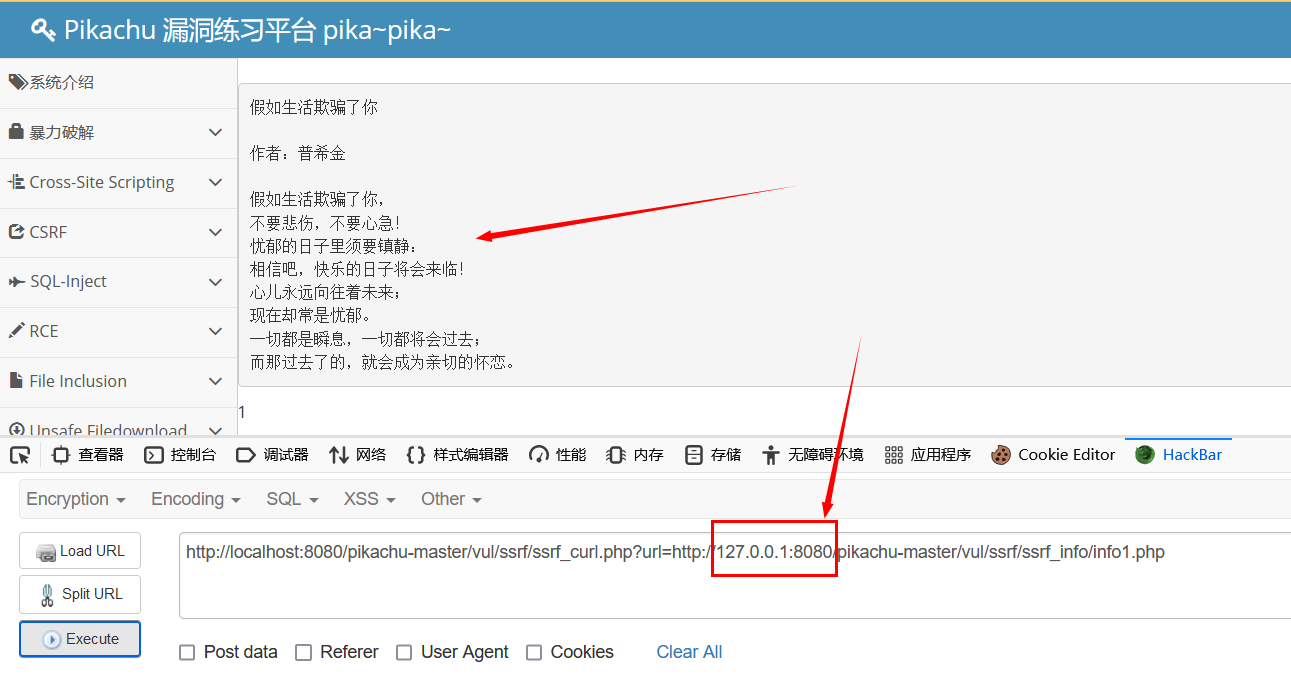Expand the SQL-Inject menu chevron
1291x691 pixels.
pyautogui.click(x=216, y=282)
